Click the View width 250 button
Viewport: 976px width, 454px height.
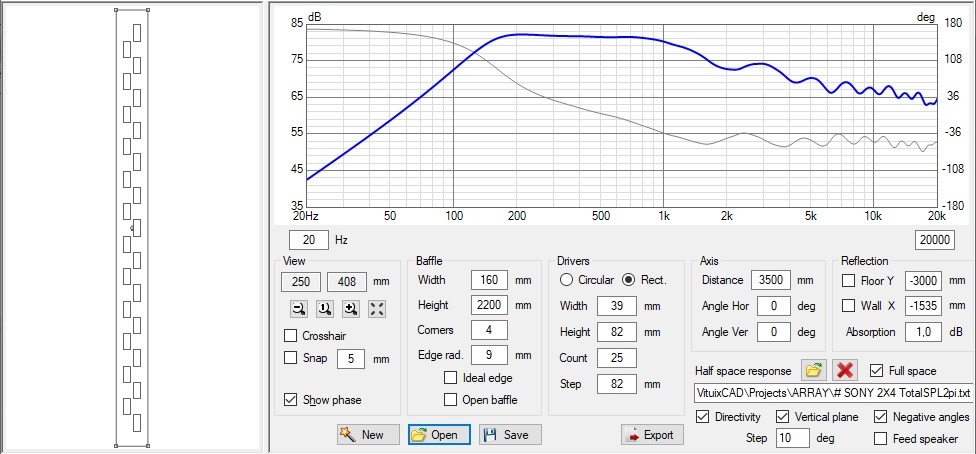pos(301,281)
